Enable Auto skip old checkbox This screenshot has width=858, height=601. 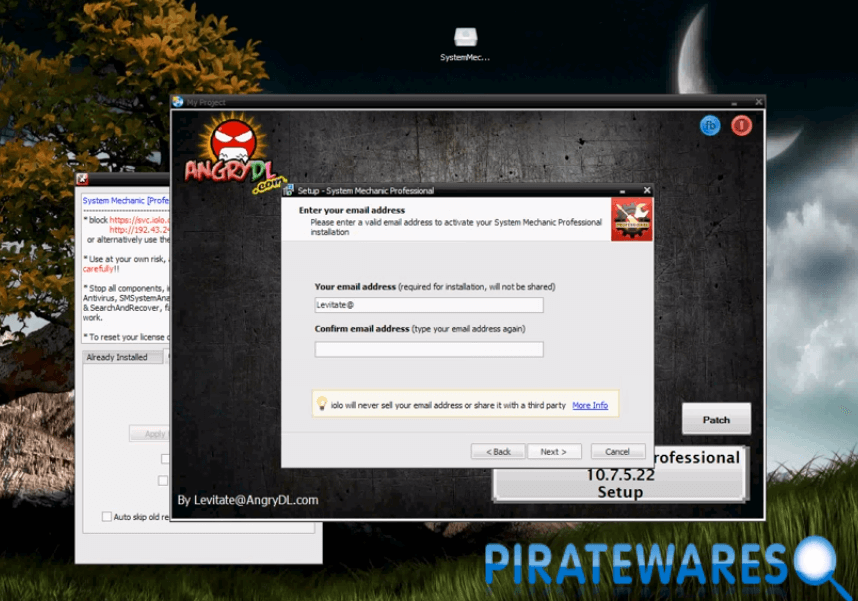pyautogui.click(x=107, y=517)
